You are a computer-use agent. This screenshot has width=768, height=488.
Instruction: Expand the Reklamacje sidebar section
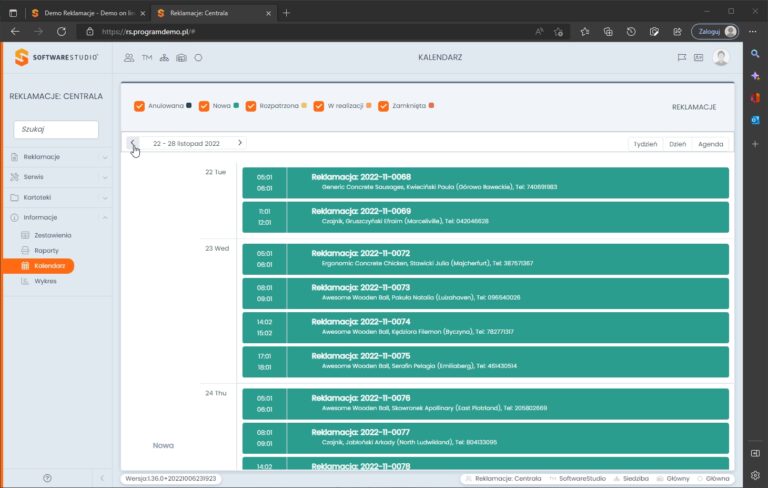59,157
